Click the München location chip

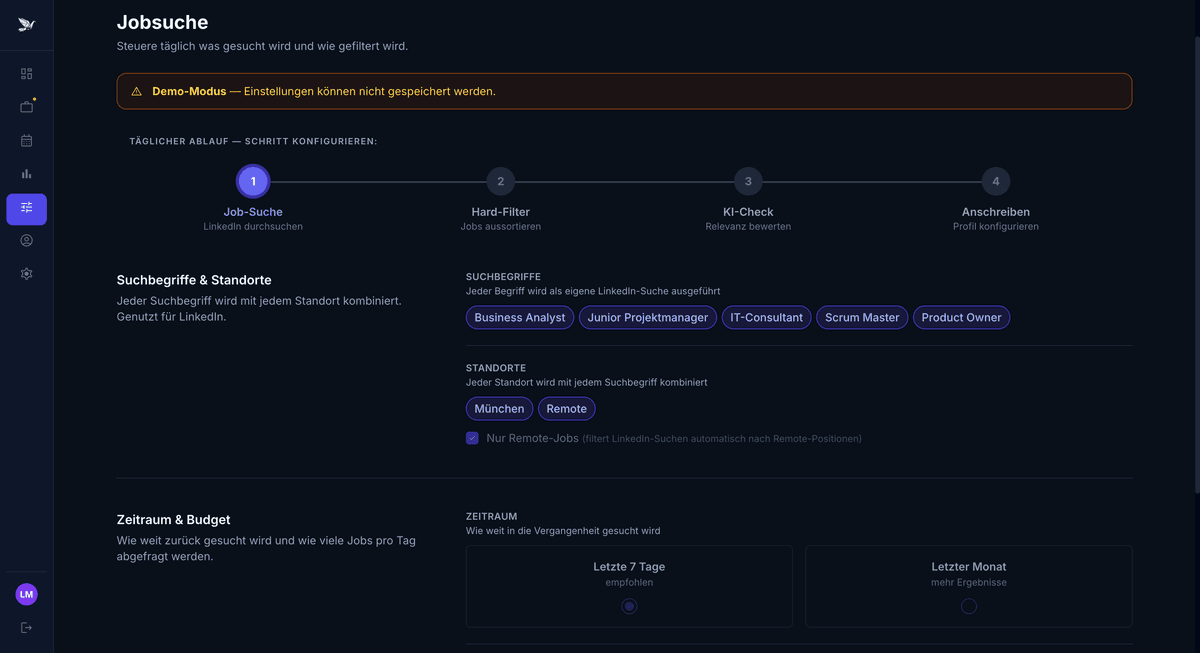click(499, 409)
